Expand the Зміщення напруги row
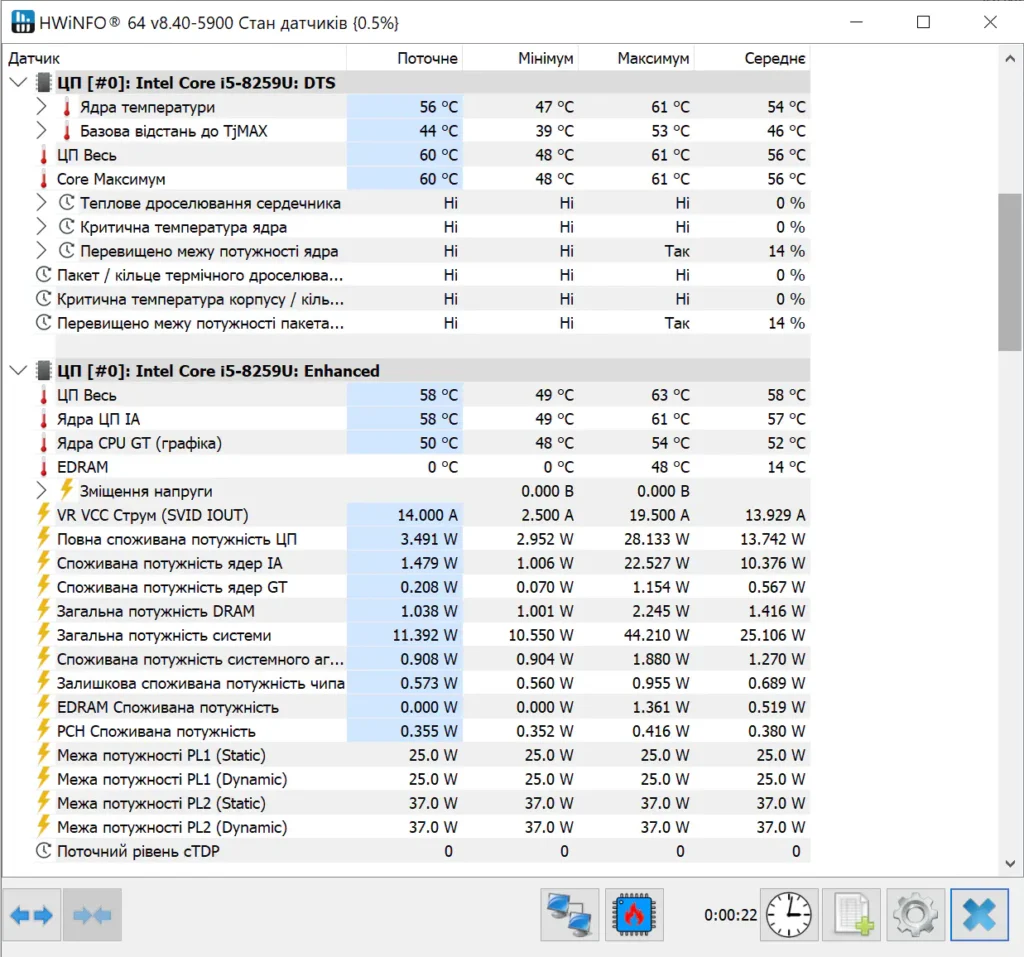Image resolution: width=1024 pixels, height=957 pixels. pos(41,491)
